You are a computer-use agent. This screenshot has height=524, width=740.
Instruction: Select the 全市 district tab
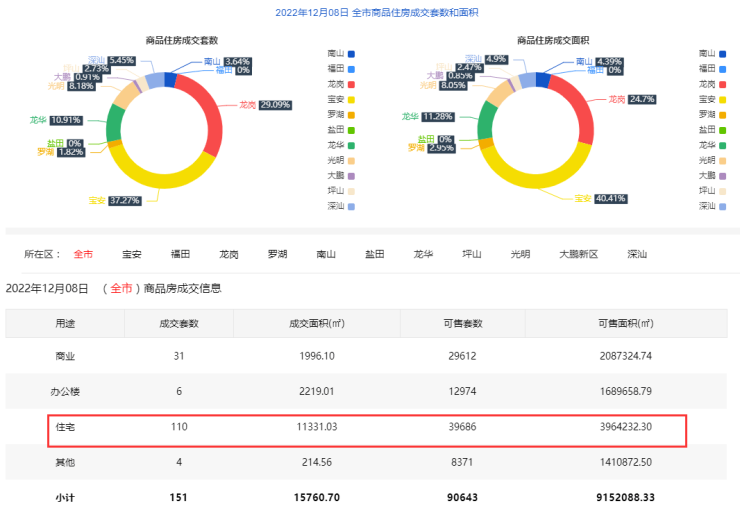click(83, 254)
